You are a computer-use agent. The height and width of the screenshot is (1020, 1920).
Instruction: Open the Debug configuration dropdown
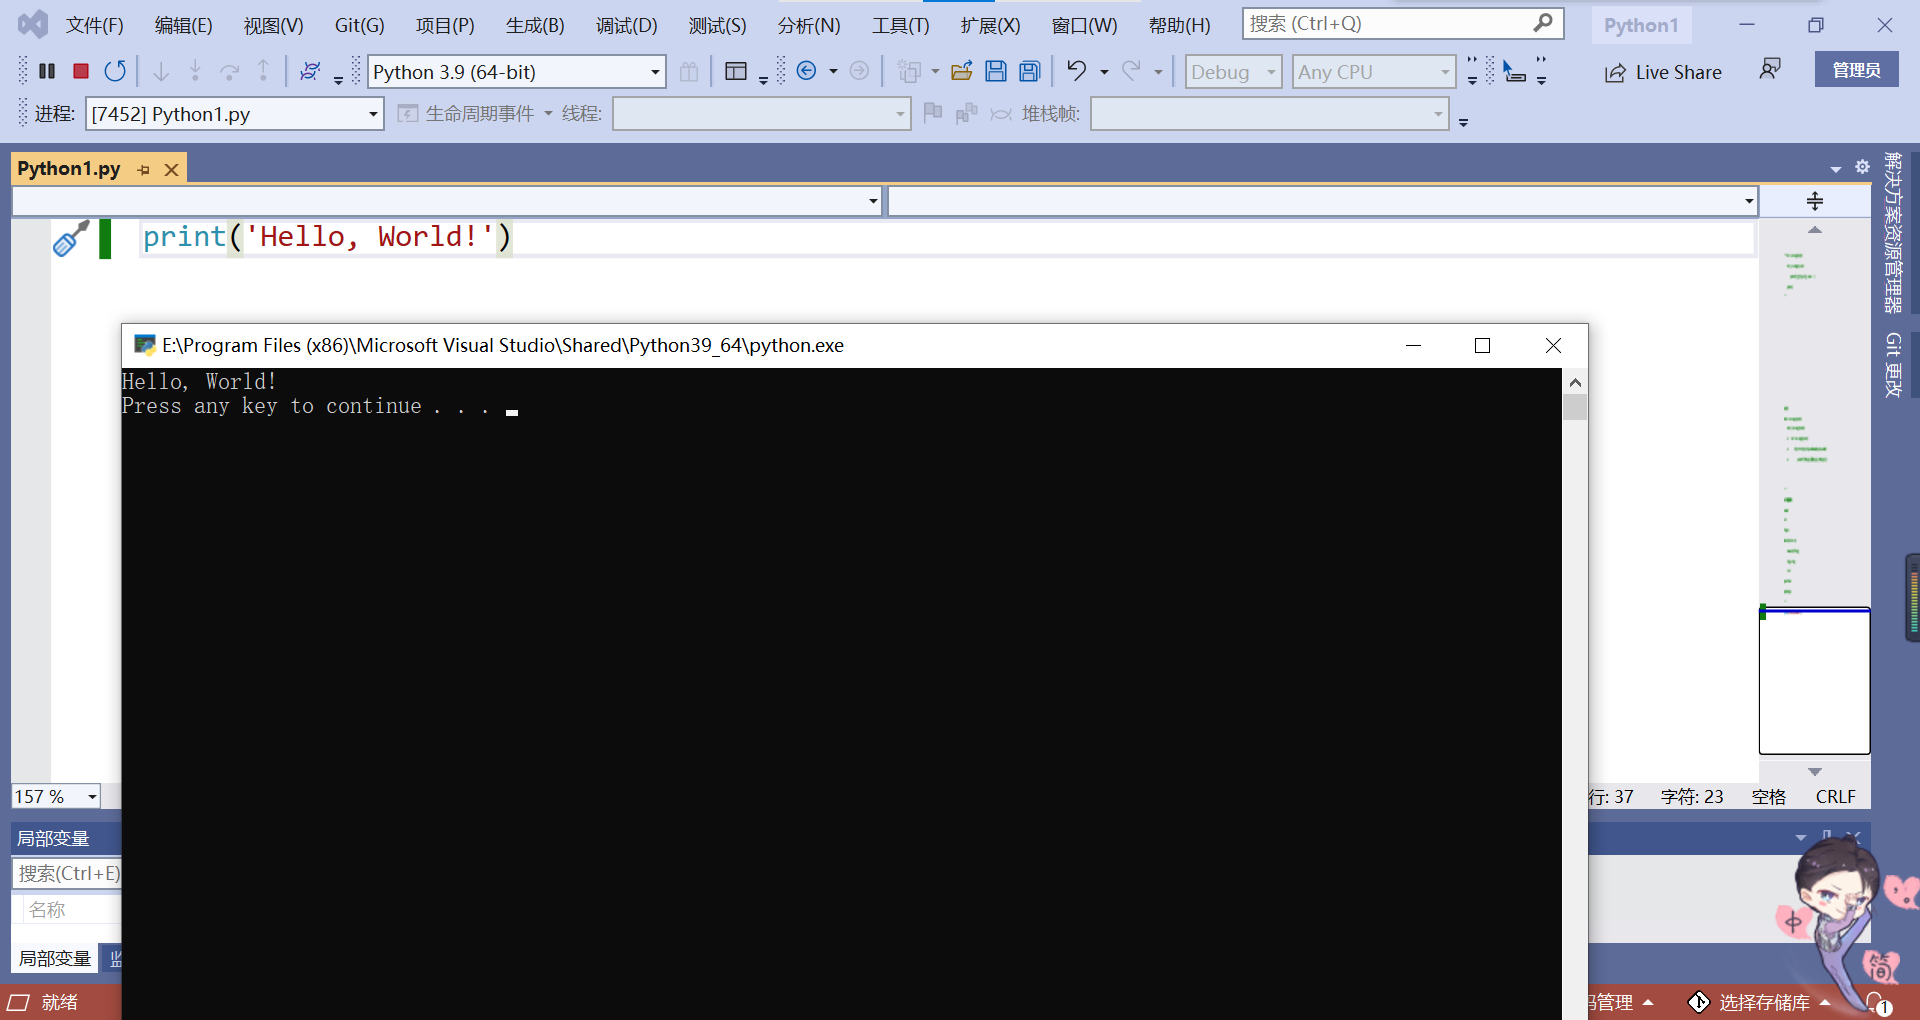click(x=1232, y=71)
